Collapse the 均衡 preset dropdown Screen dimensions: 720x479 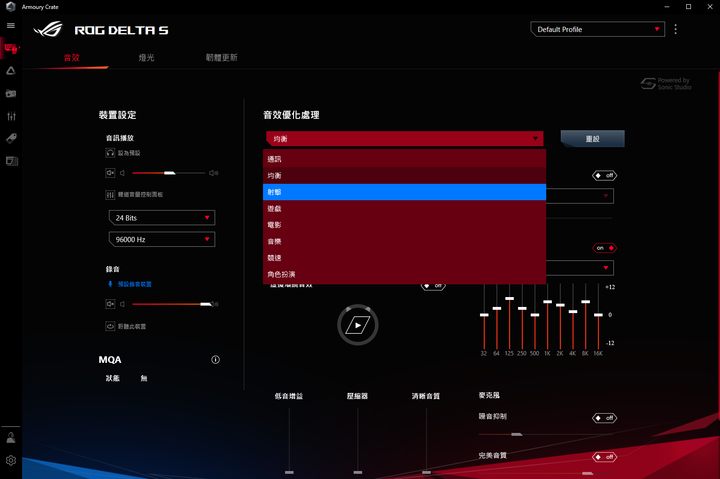405,139
